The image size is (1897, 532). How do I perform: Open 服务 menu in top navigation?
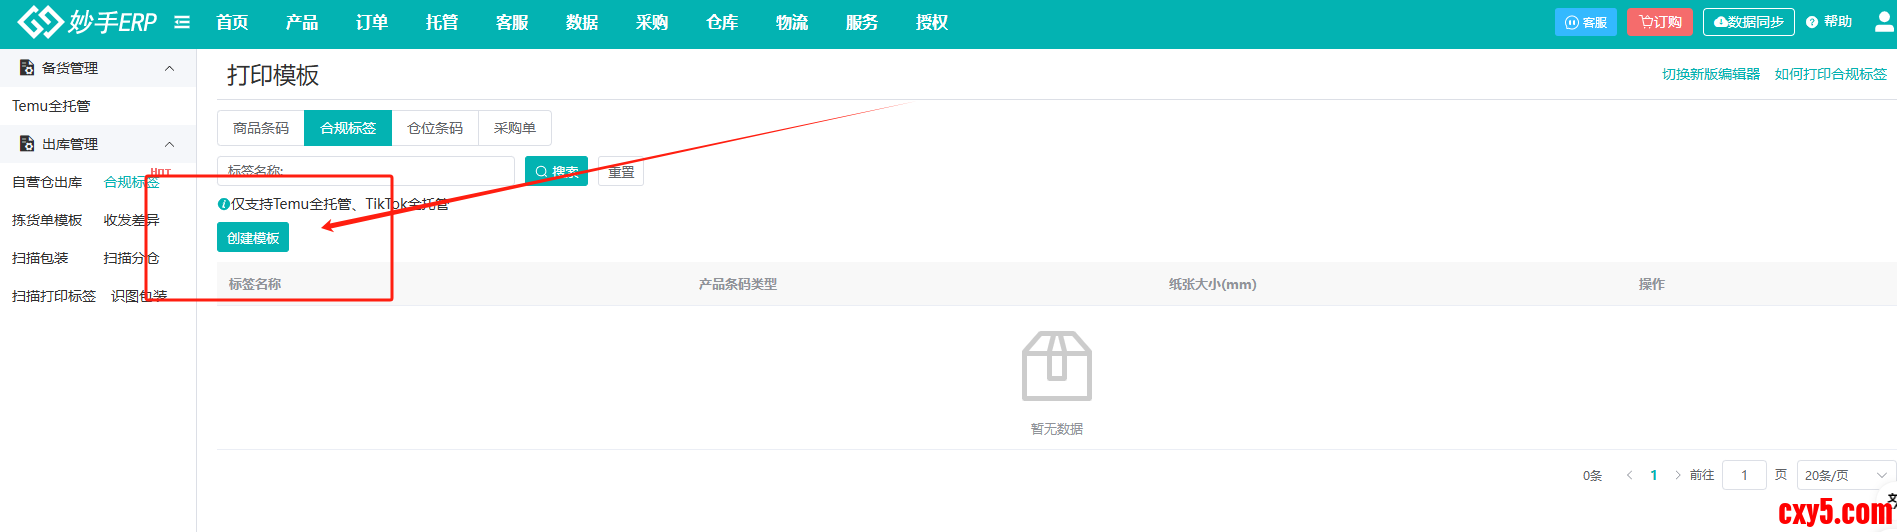(x=862, y=22)
